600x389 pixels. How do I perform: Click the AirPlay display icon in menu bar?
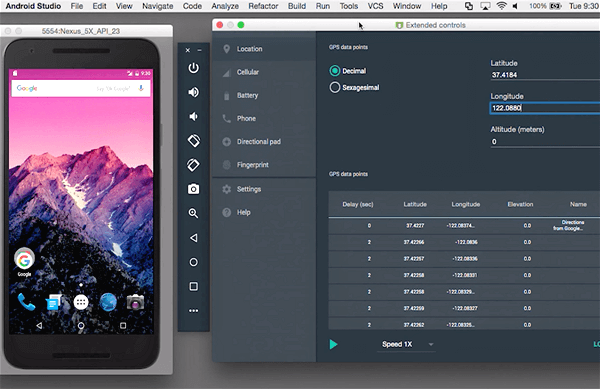click(485, 6)
